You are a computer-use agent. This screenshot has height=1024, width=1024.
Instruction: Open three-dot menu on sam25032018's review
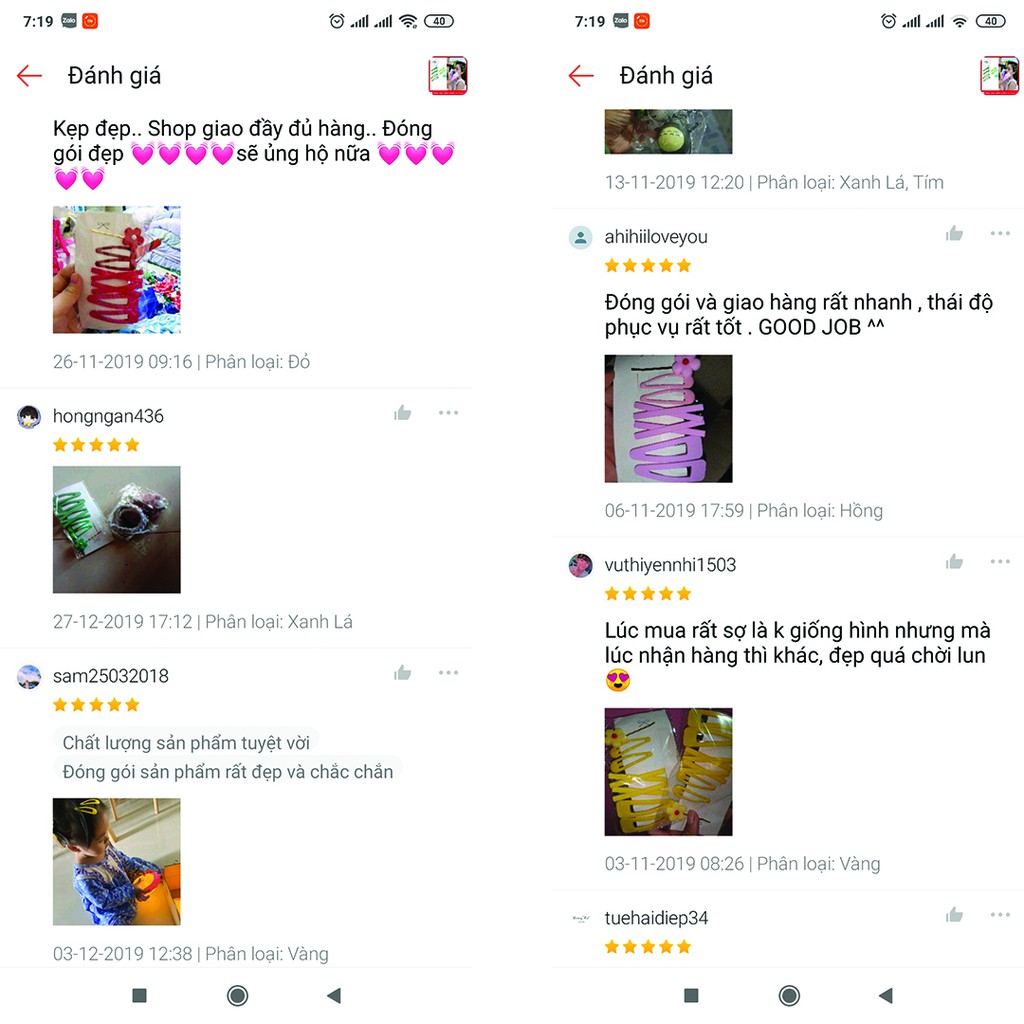[x=449, y=673]
